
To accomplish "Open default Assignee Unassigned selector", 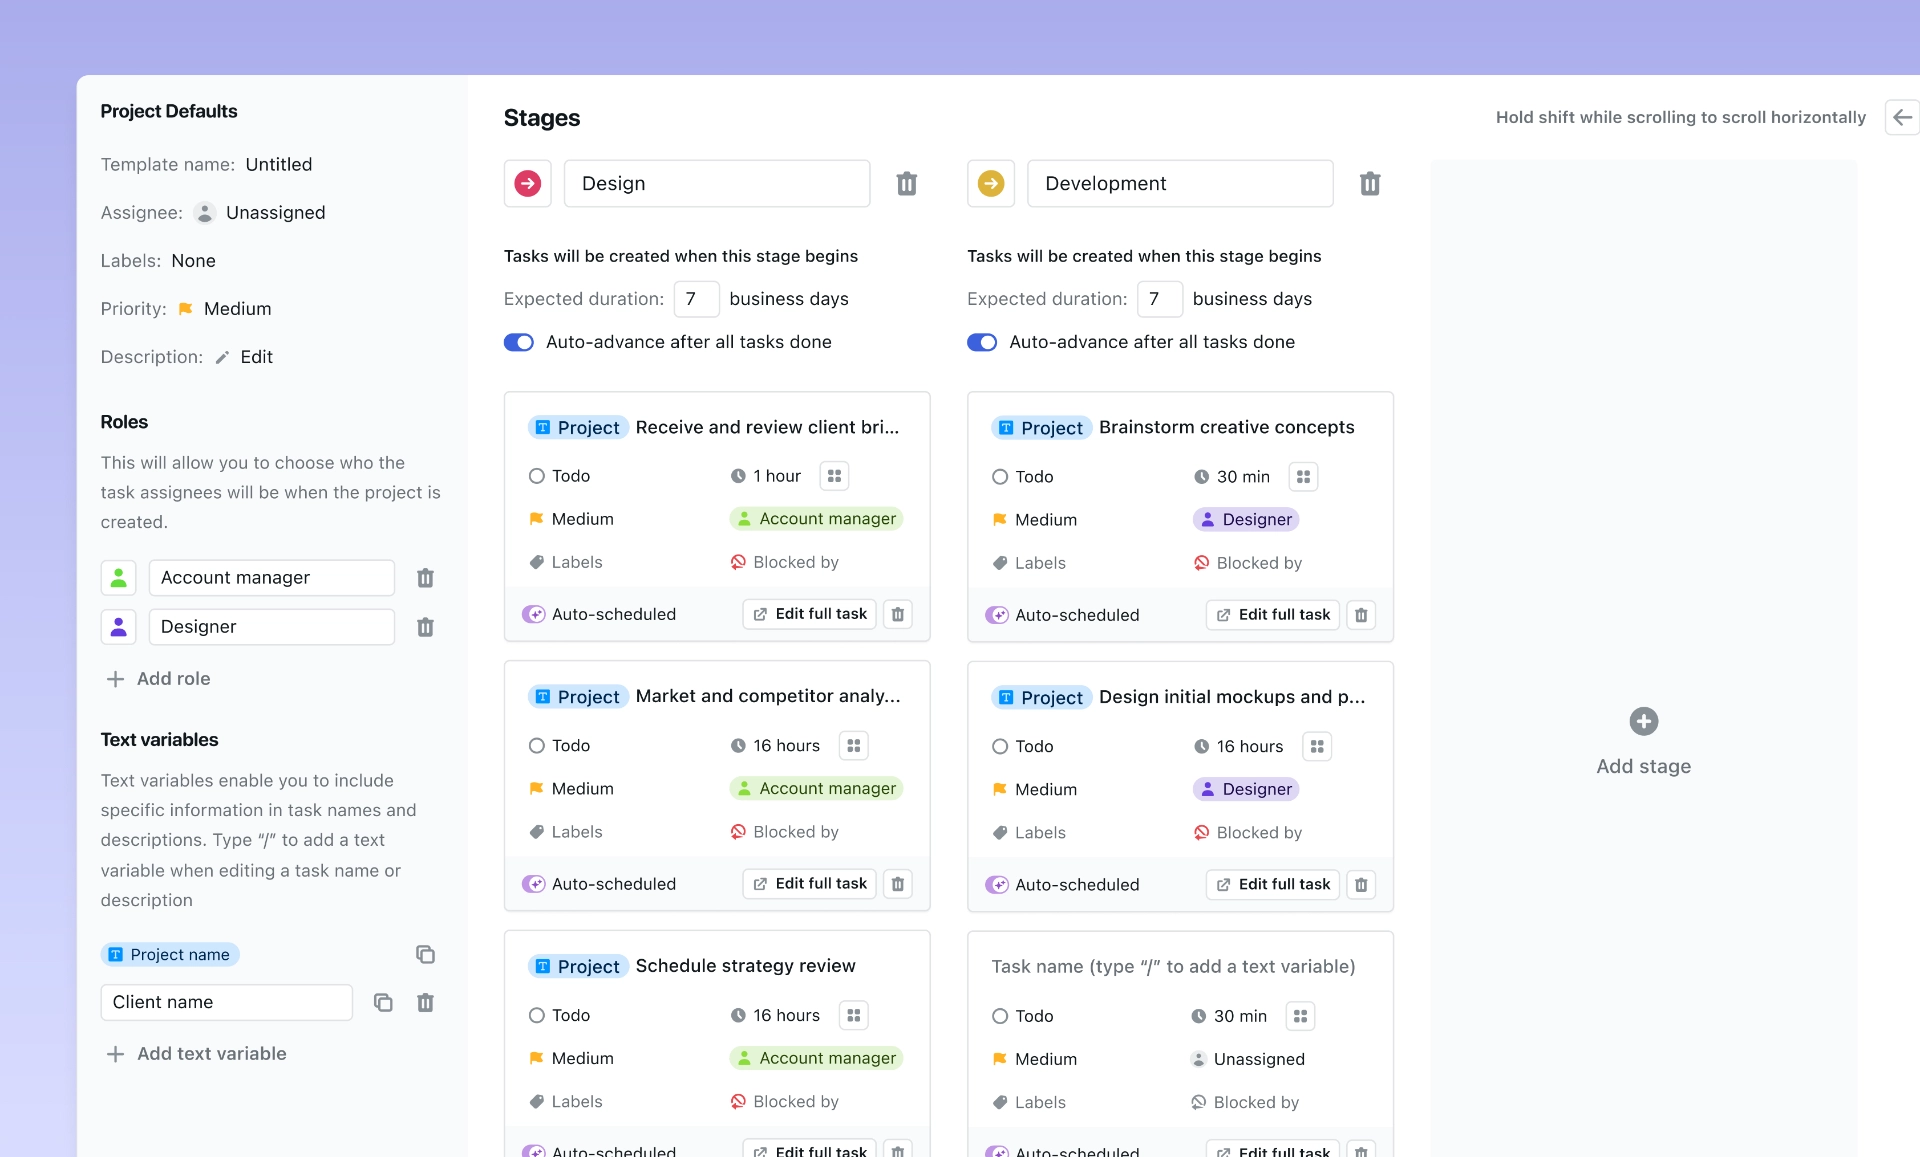I will (x=260, y=213).
